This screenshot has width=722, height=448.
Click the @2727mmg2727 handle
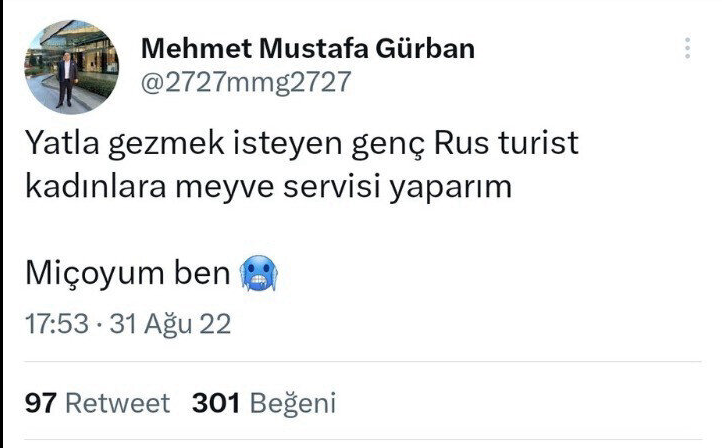tap(247, 82)
